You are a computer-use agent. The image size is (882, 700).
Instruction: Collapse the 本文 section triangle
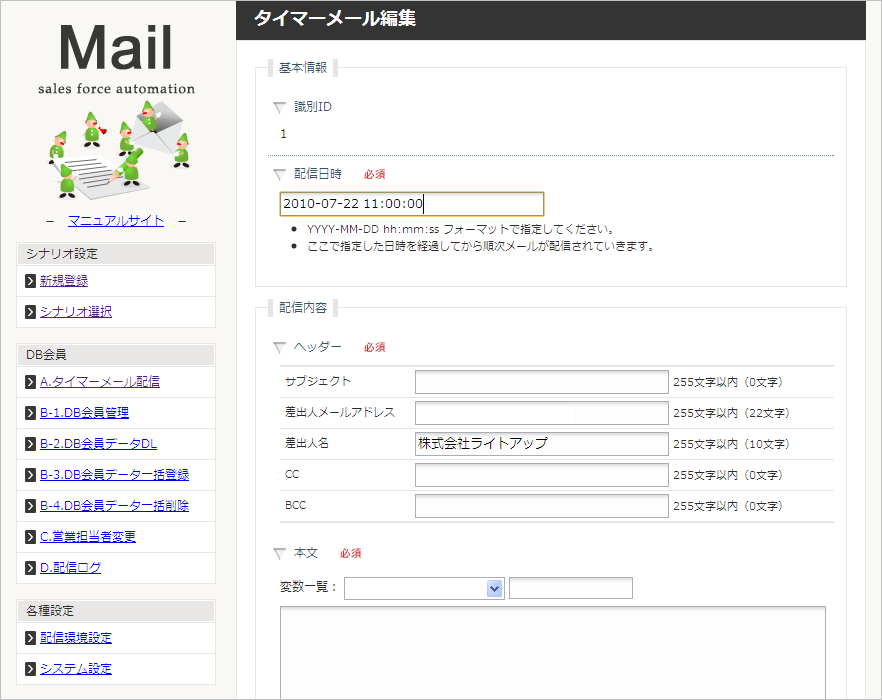pyautogui.click(x=279, y=553)
